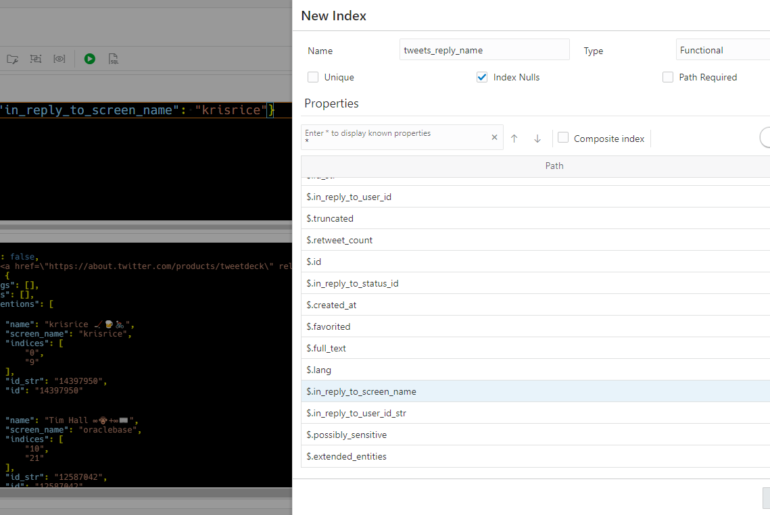
Task: Select the $.created_at path row
Action: tap(535, 305)
